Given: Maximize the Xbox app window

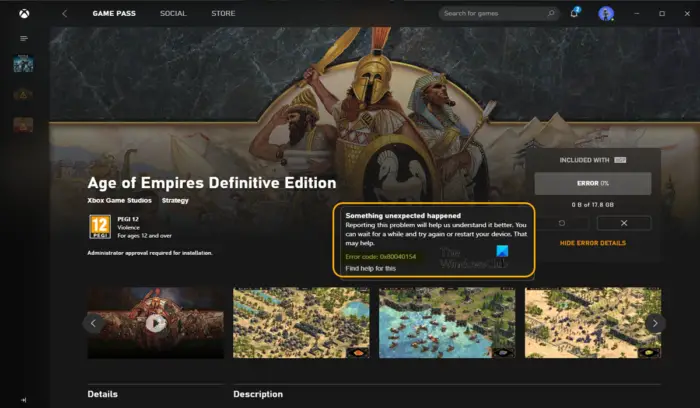Looking at the screenshot, I should tap(662, 13).
